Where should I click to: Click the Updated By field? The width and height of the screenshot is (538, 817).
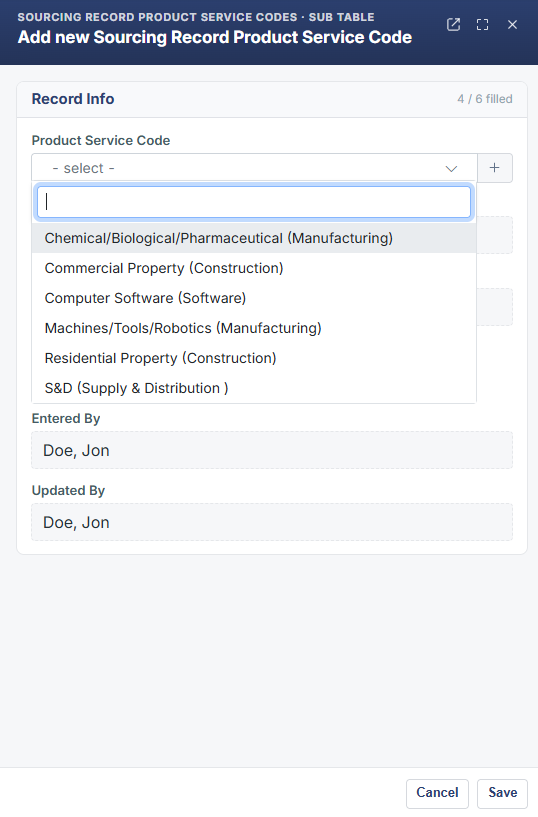coord(272,522)
